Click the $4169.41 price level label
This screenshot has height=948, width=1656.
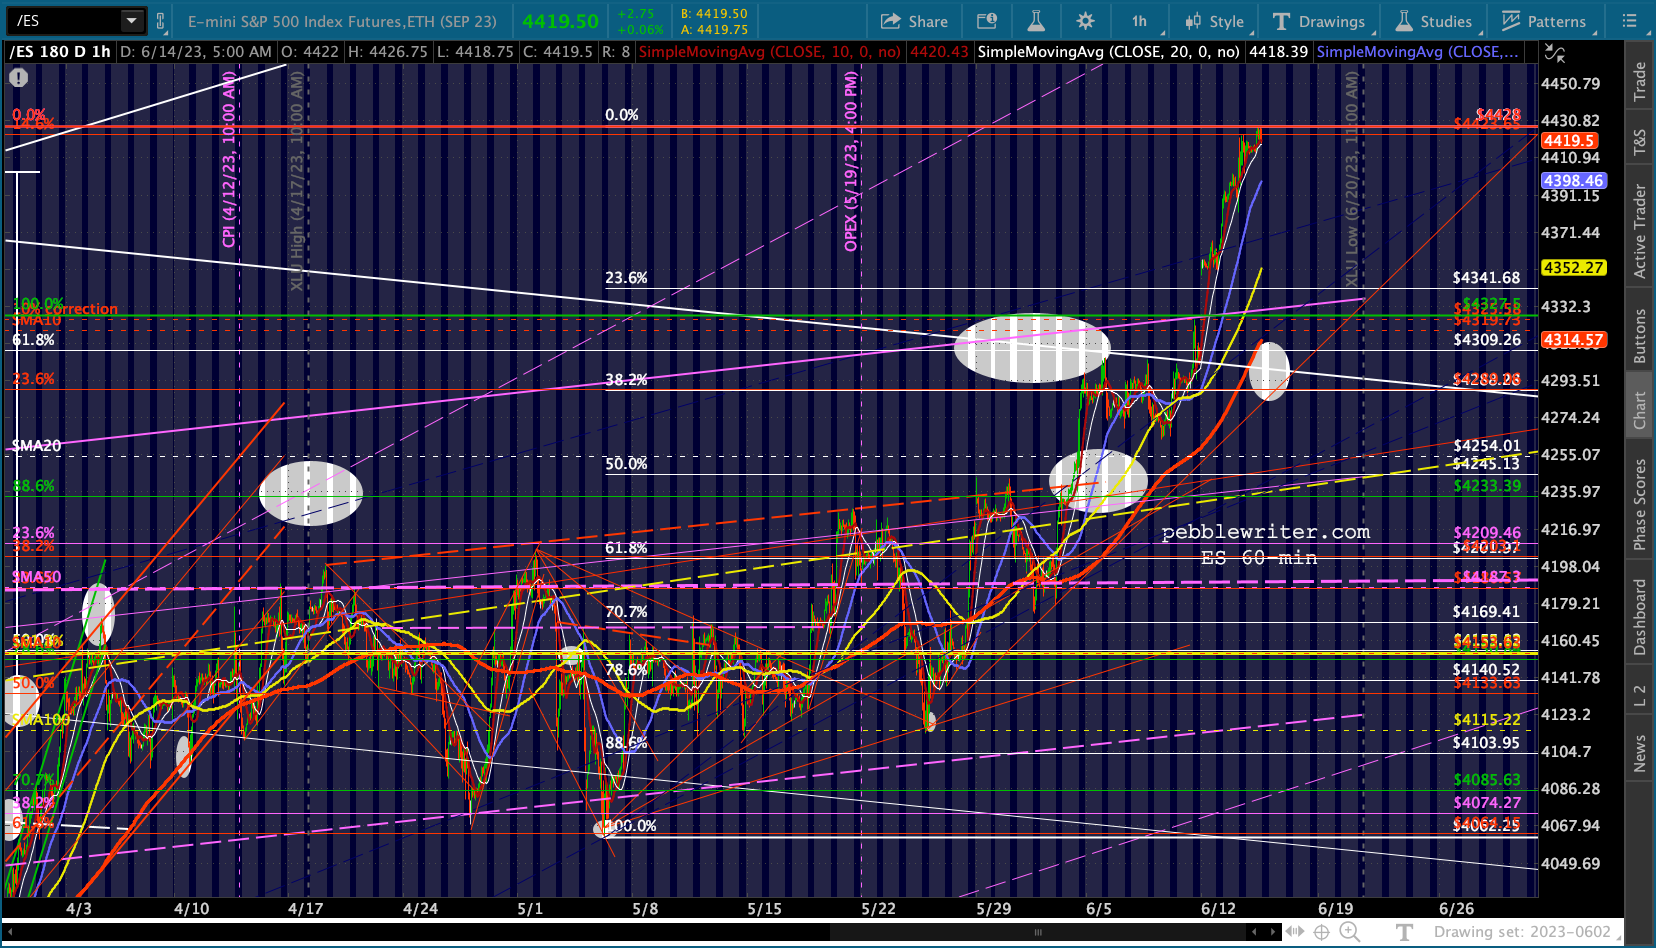[x=1486, y=612]
